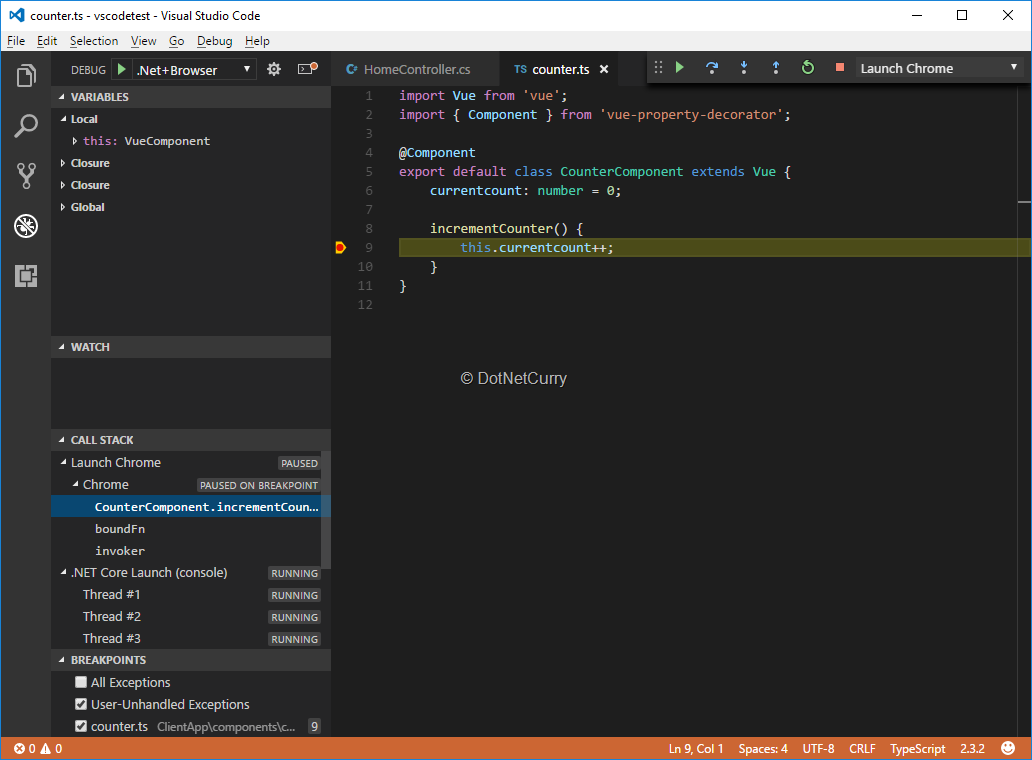Change indentation via Spaces: 4
Image resolution: width=1032 pixels, height=760 pixels.
pyautogui.click(x=763, y=748)
